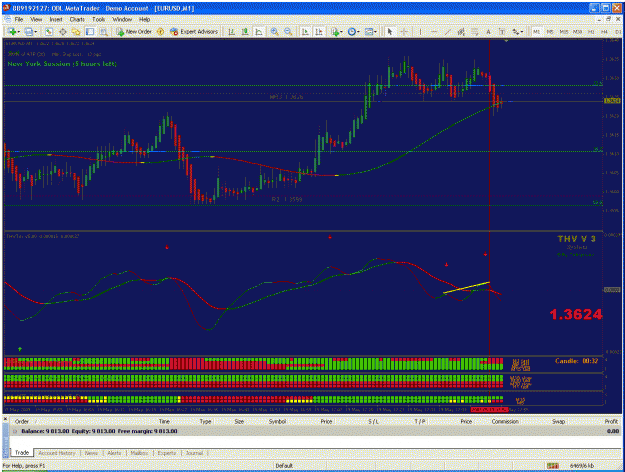Switch to the Account History tab

point(57,453)
